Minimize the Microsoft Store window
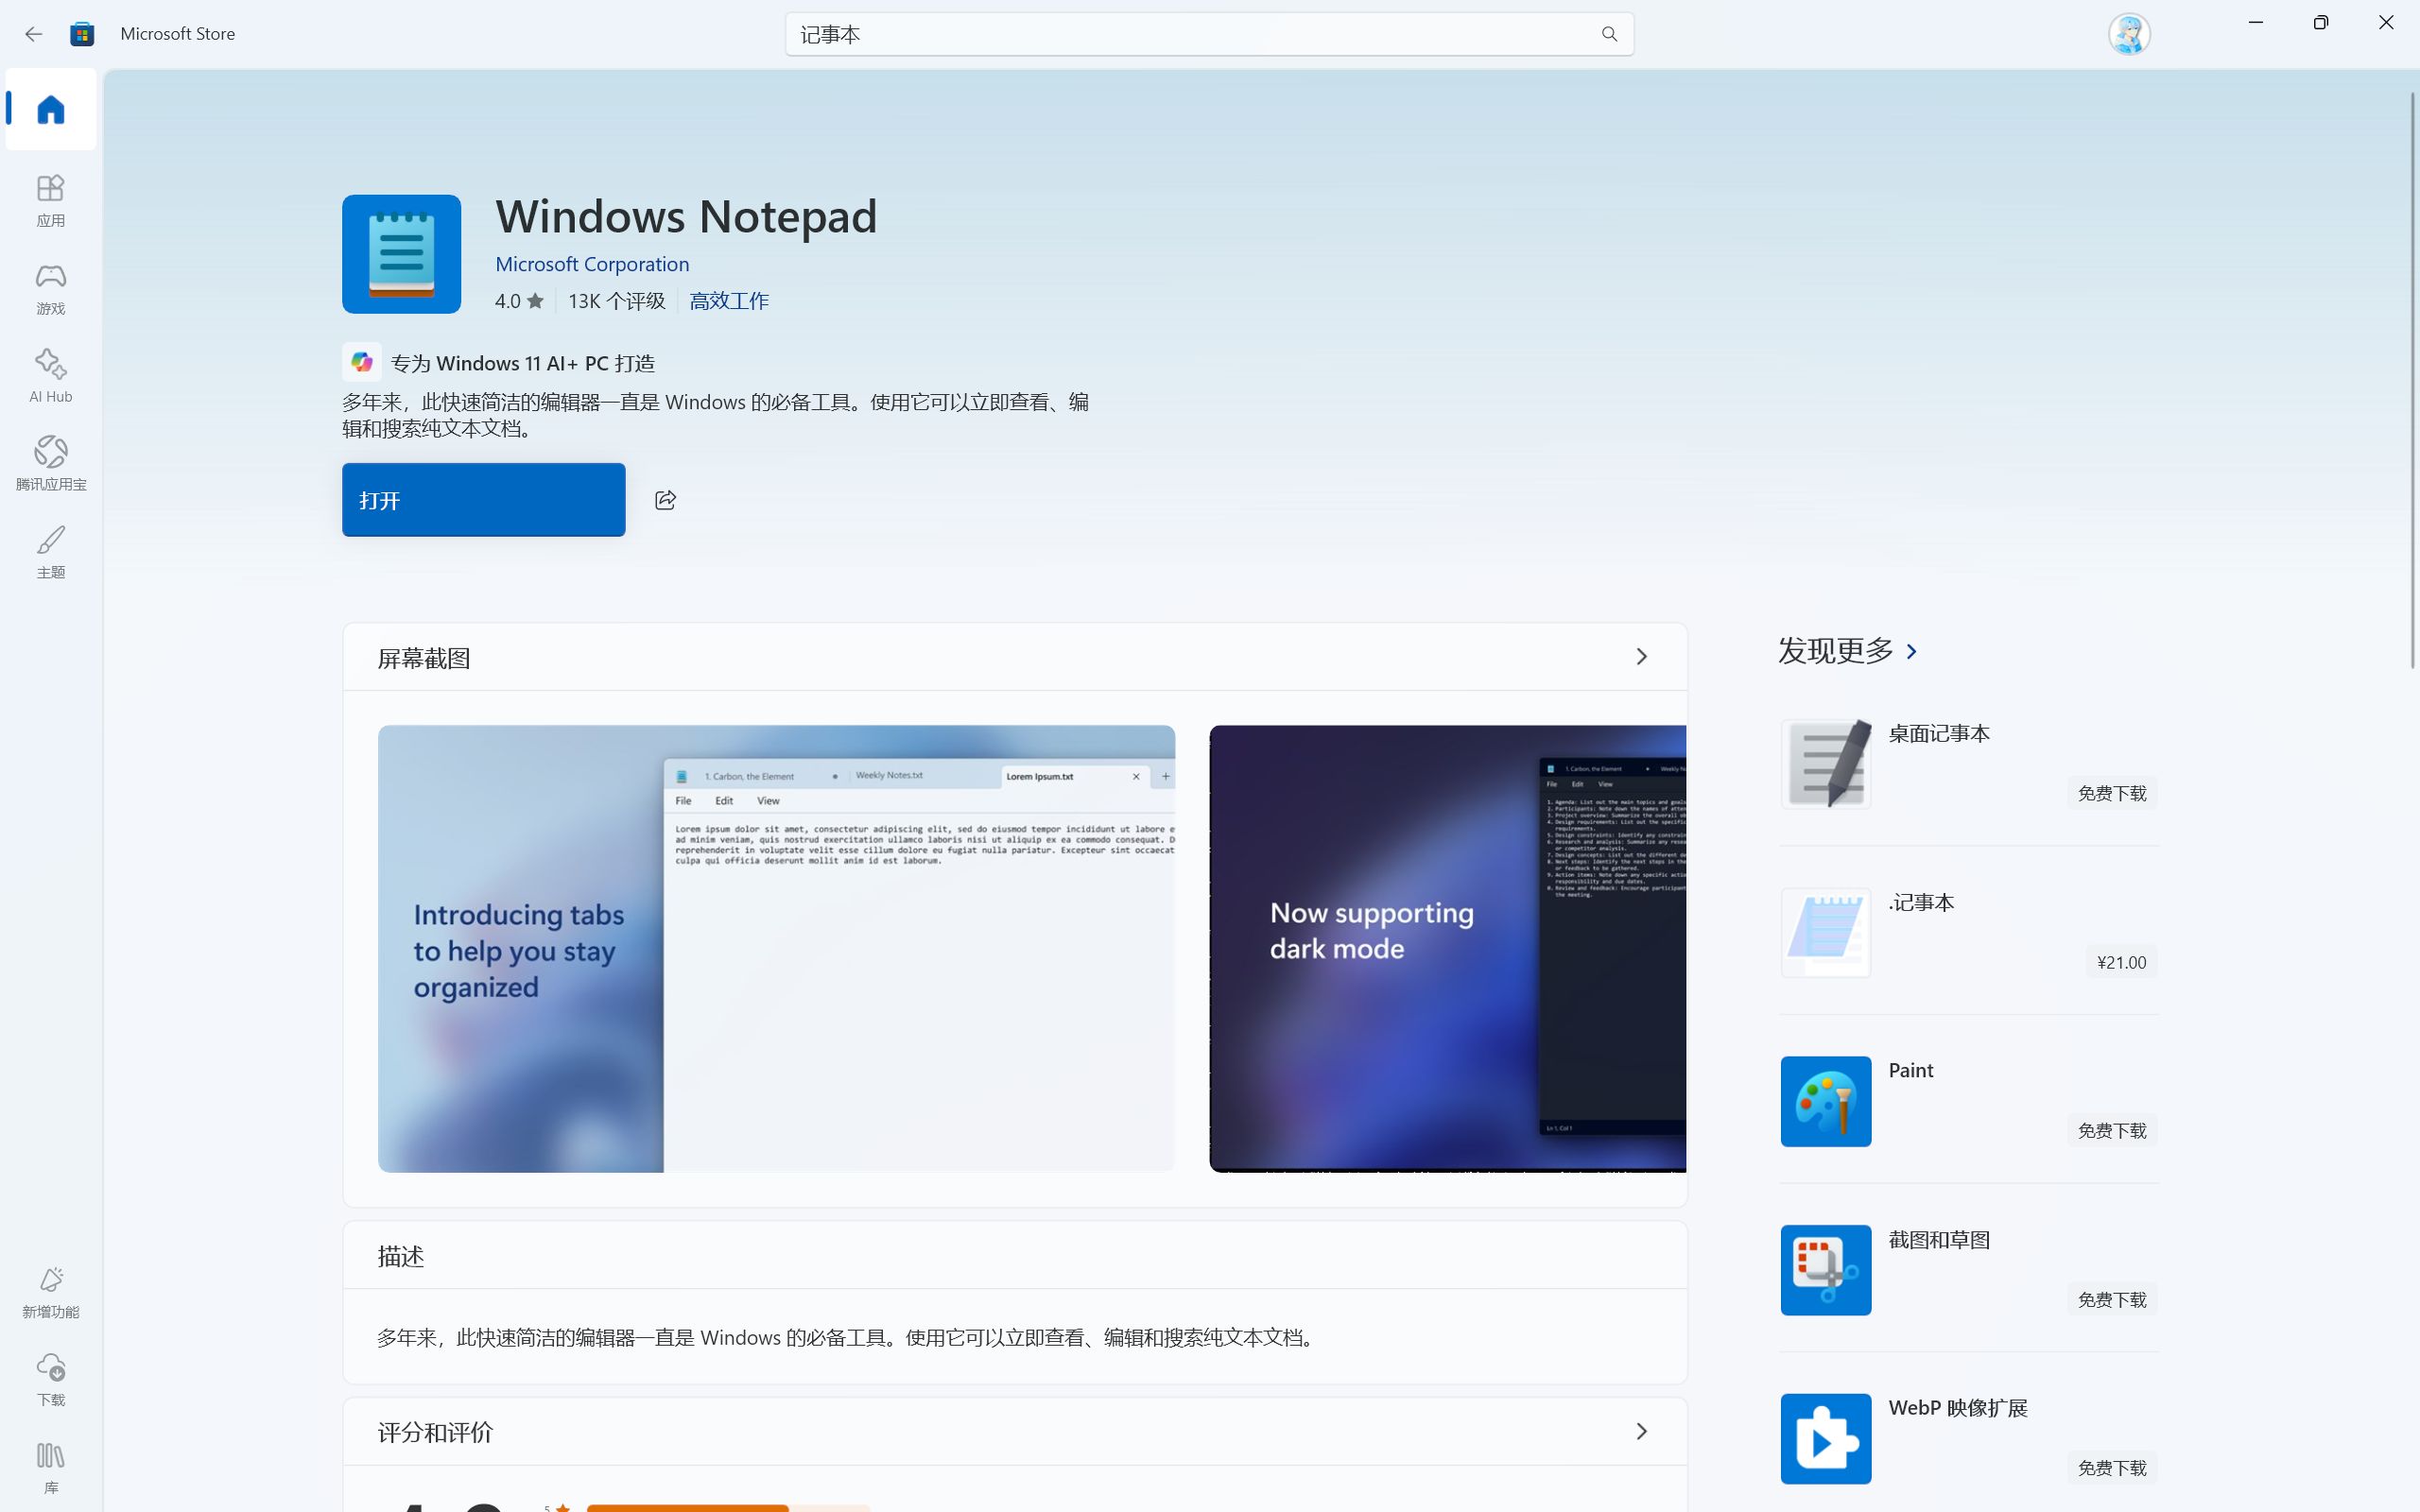The height and width of the screenshot is (1512, 2420). pos(2256,23)
